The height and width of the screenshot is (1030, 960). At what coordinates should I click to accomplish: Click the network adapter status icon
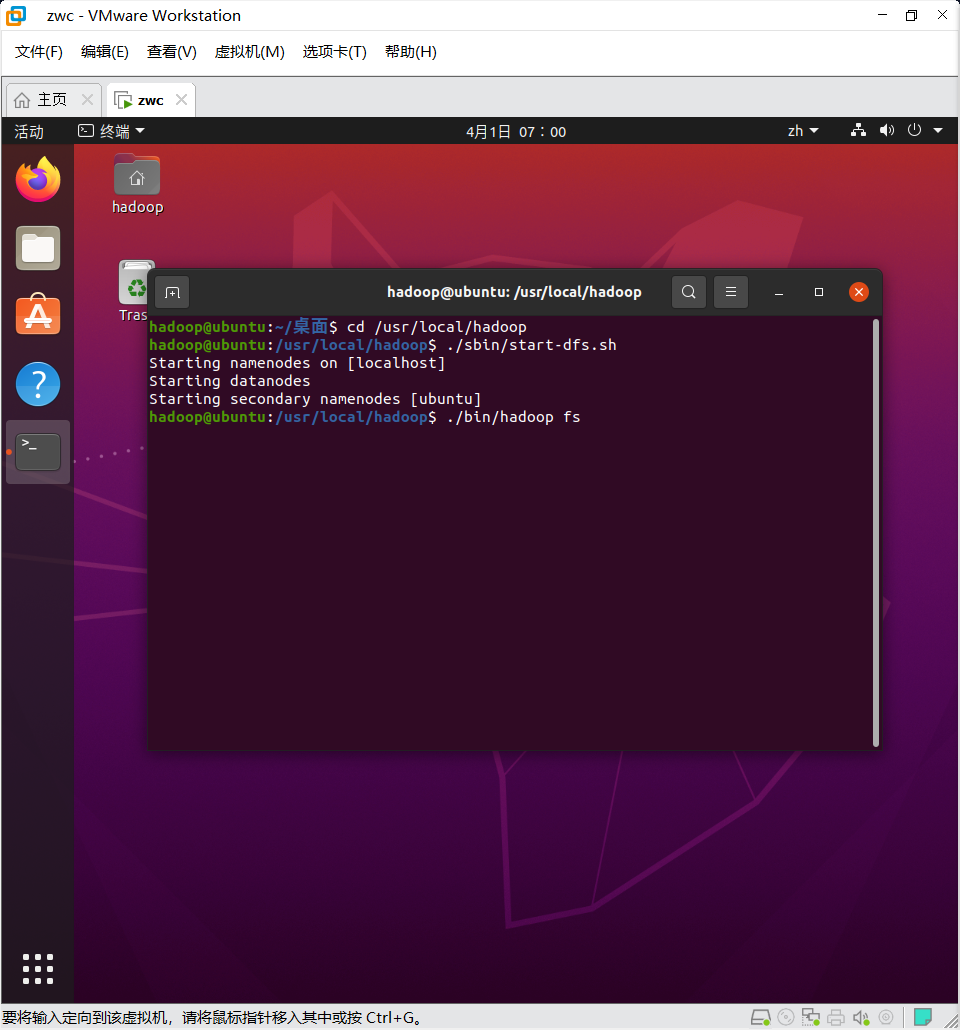(810, 1018)
